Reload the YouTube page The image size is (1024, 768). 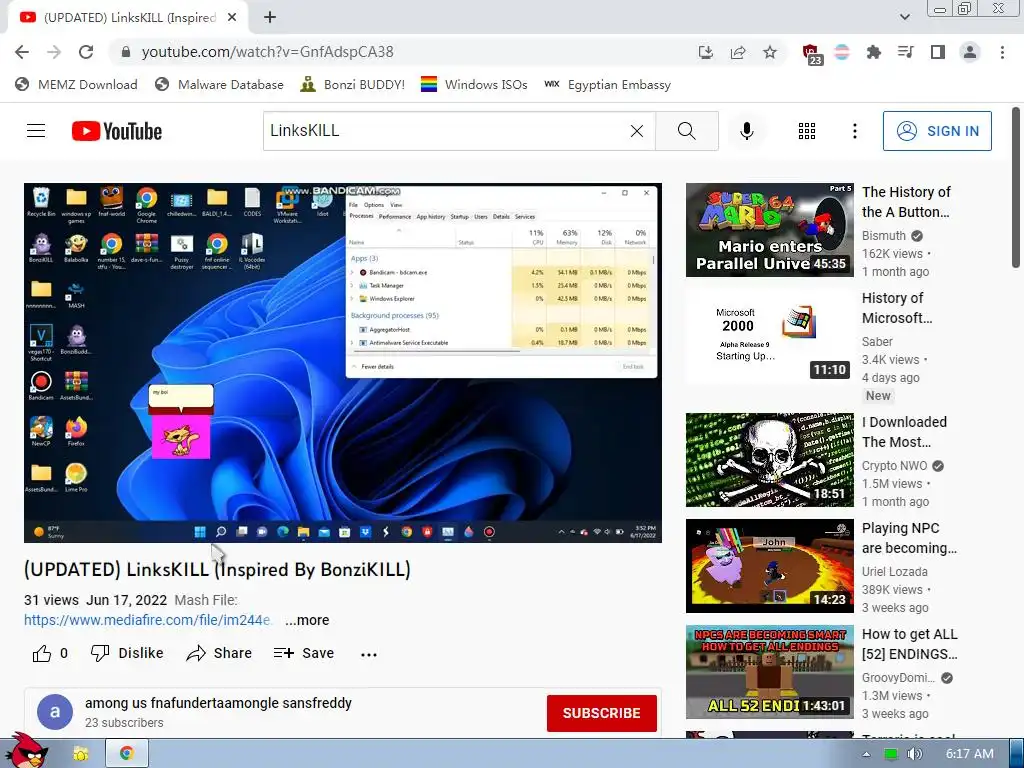86,52
